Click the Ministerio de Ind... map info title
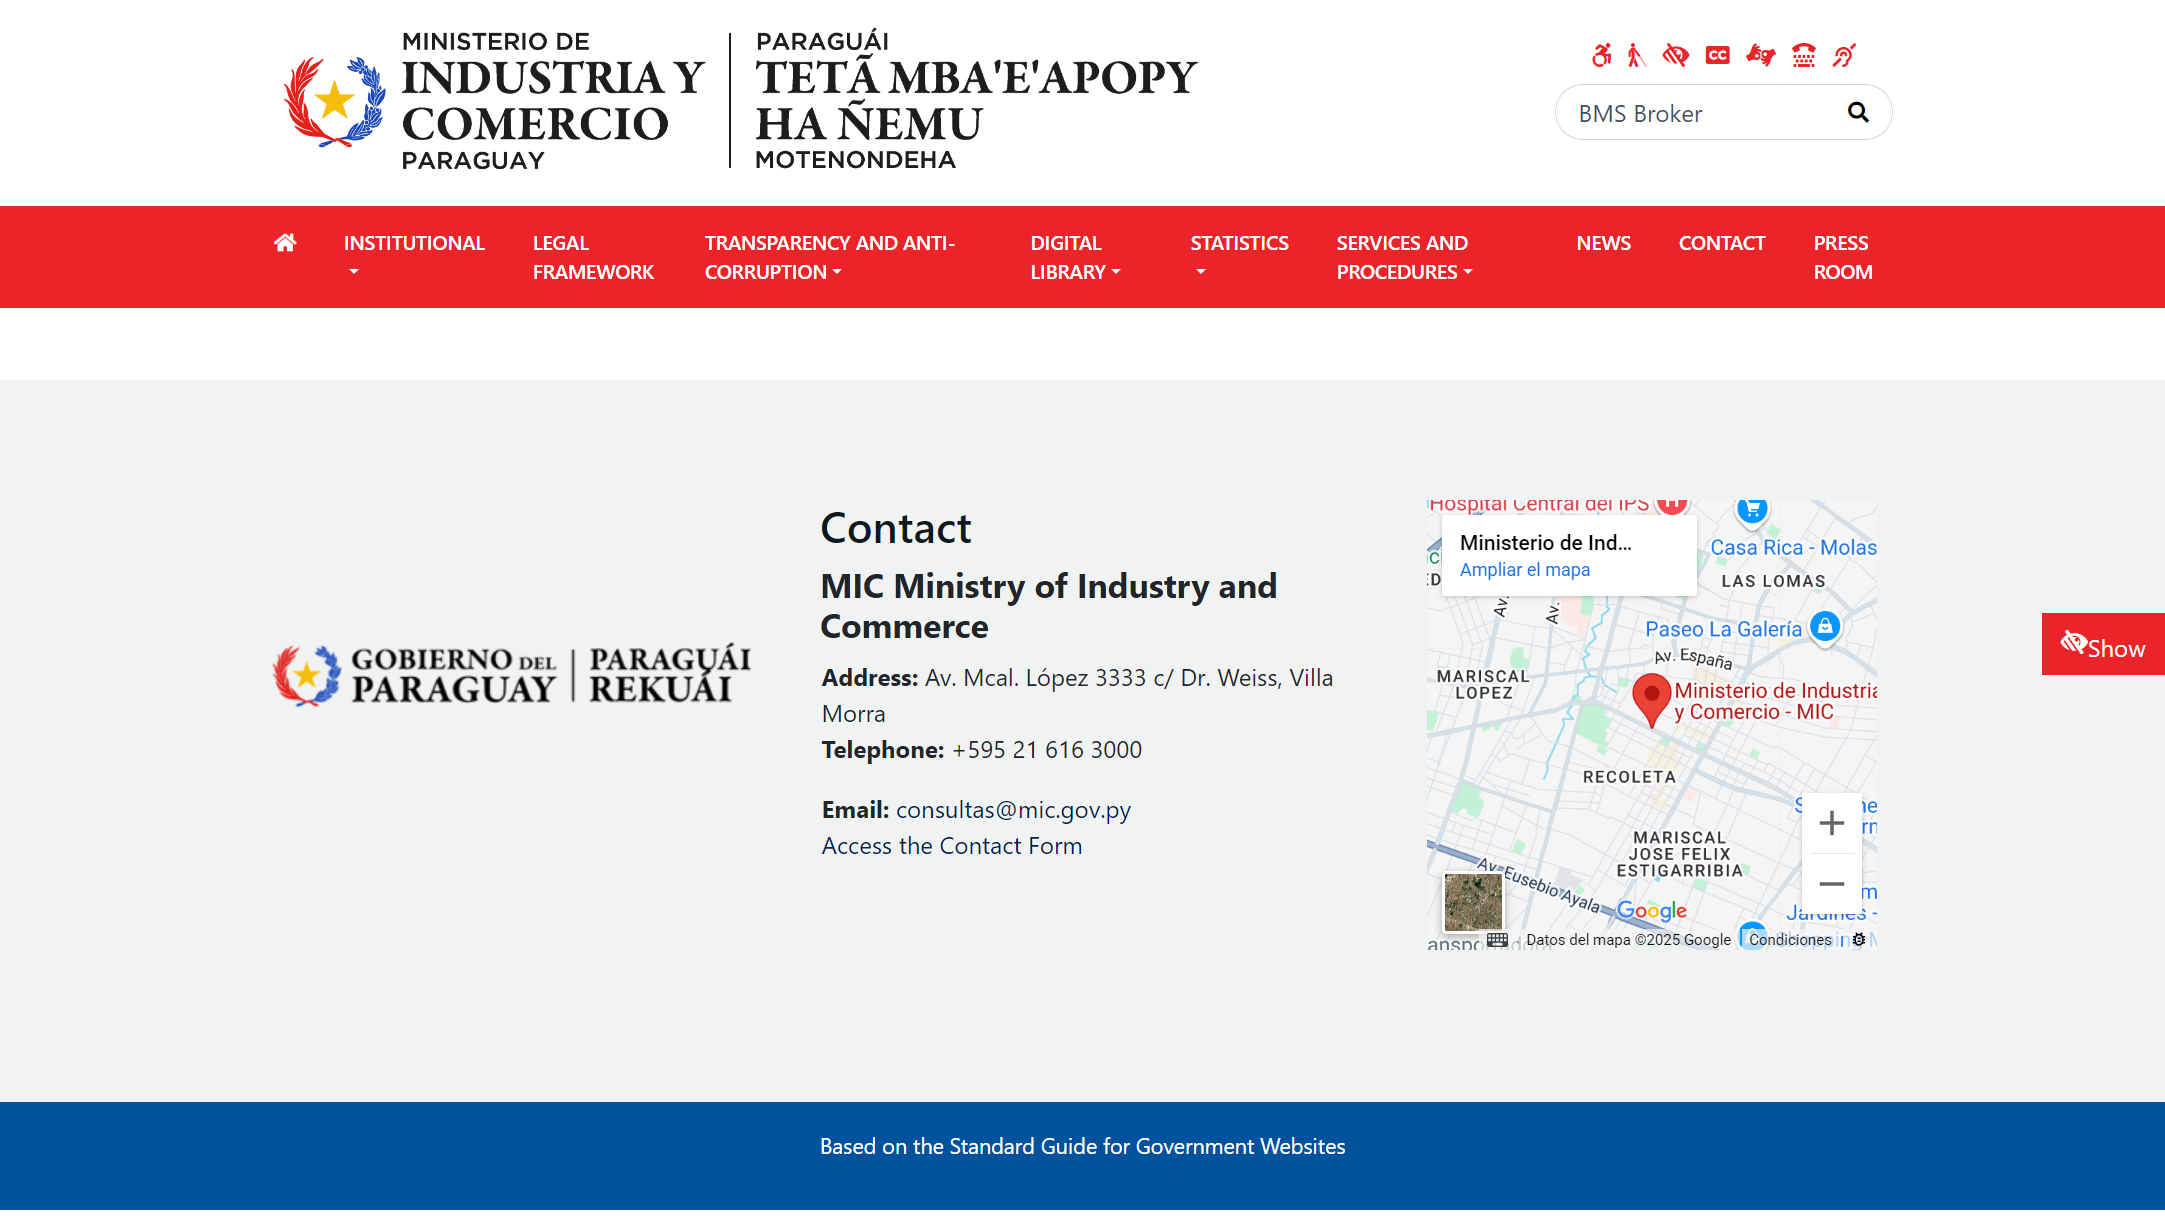This screenshot has height=1225, width=2165. click(1545, 543)
